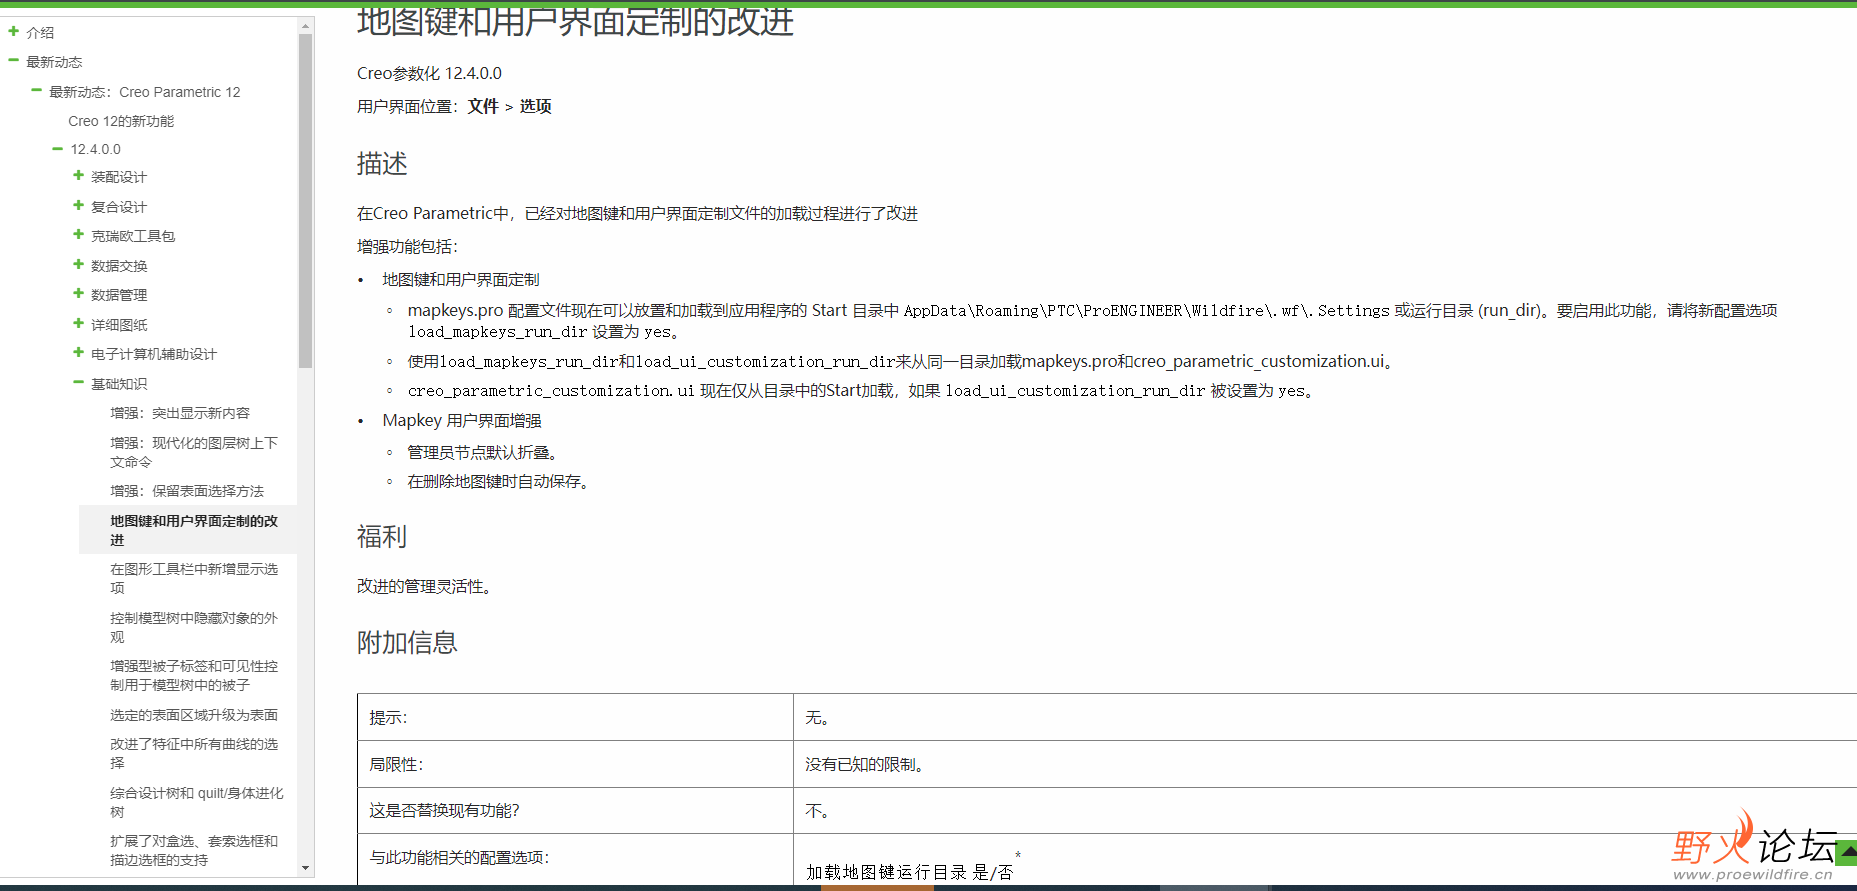Click sidebar scrollbar down arrow
1857x891 pixels.
pos(306,868)
